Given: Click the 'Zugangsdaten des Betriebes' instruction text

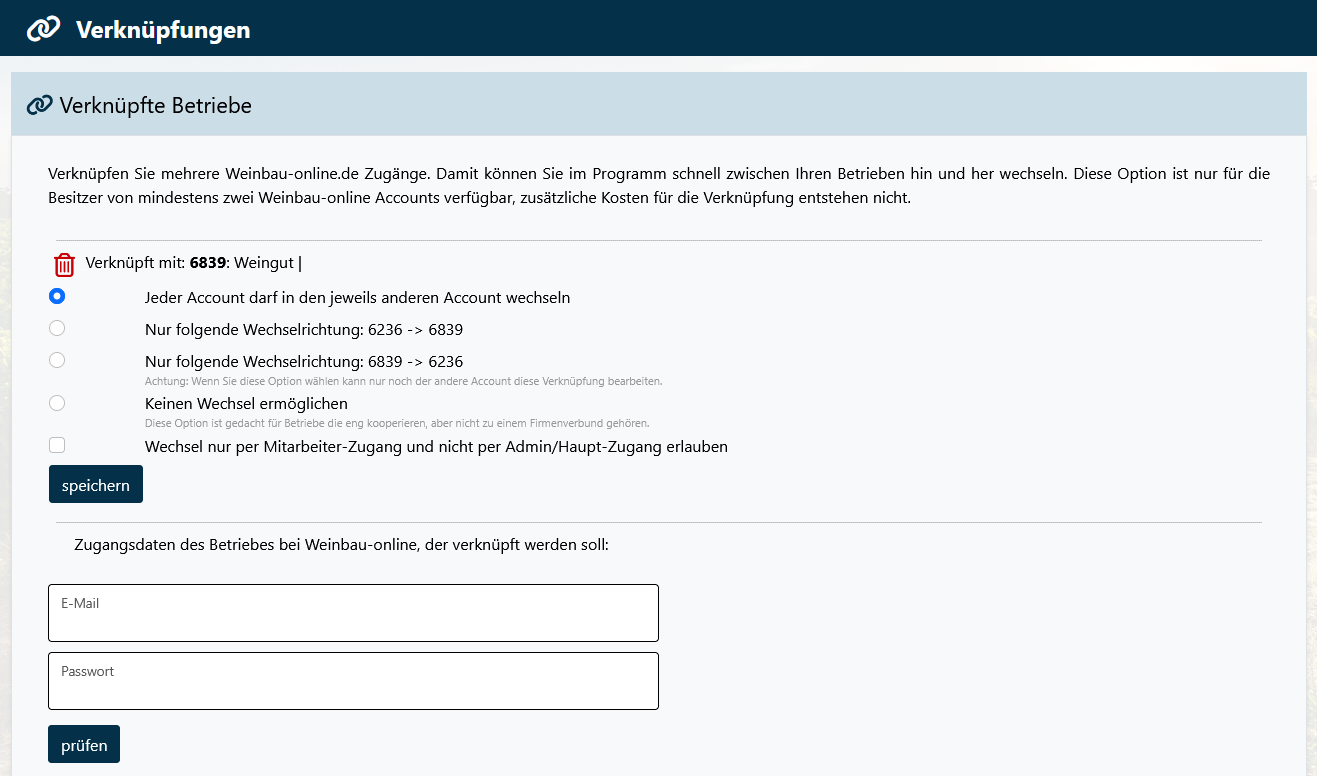Looking at the screenshot, I should [341, 545].
